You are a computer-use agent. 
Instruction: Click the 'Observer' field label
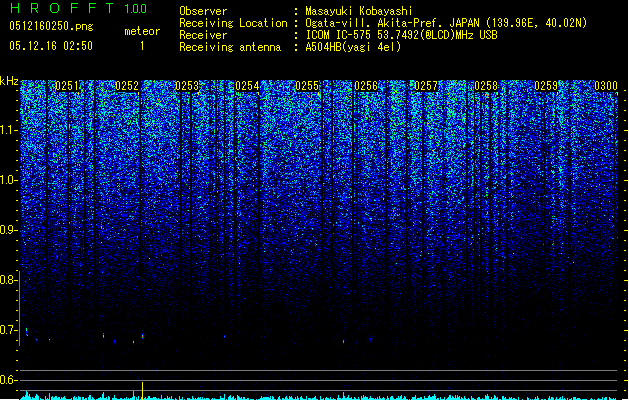pos(203,11)
